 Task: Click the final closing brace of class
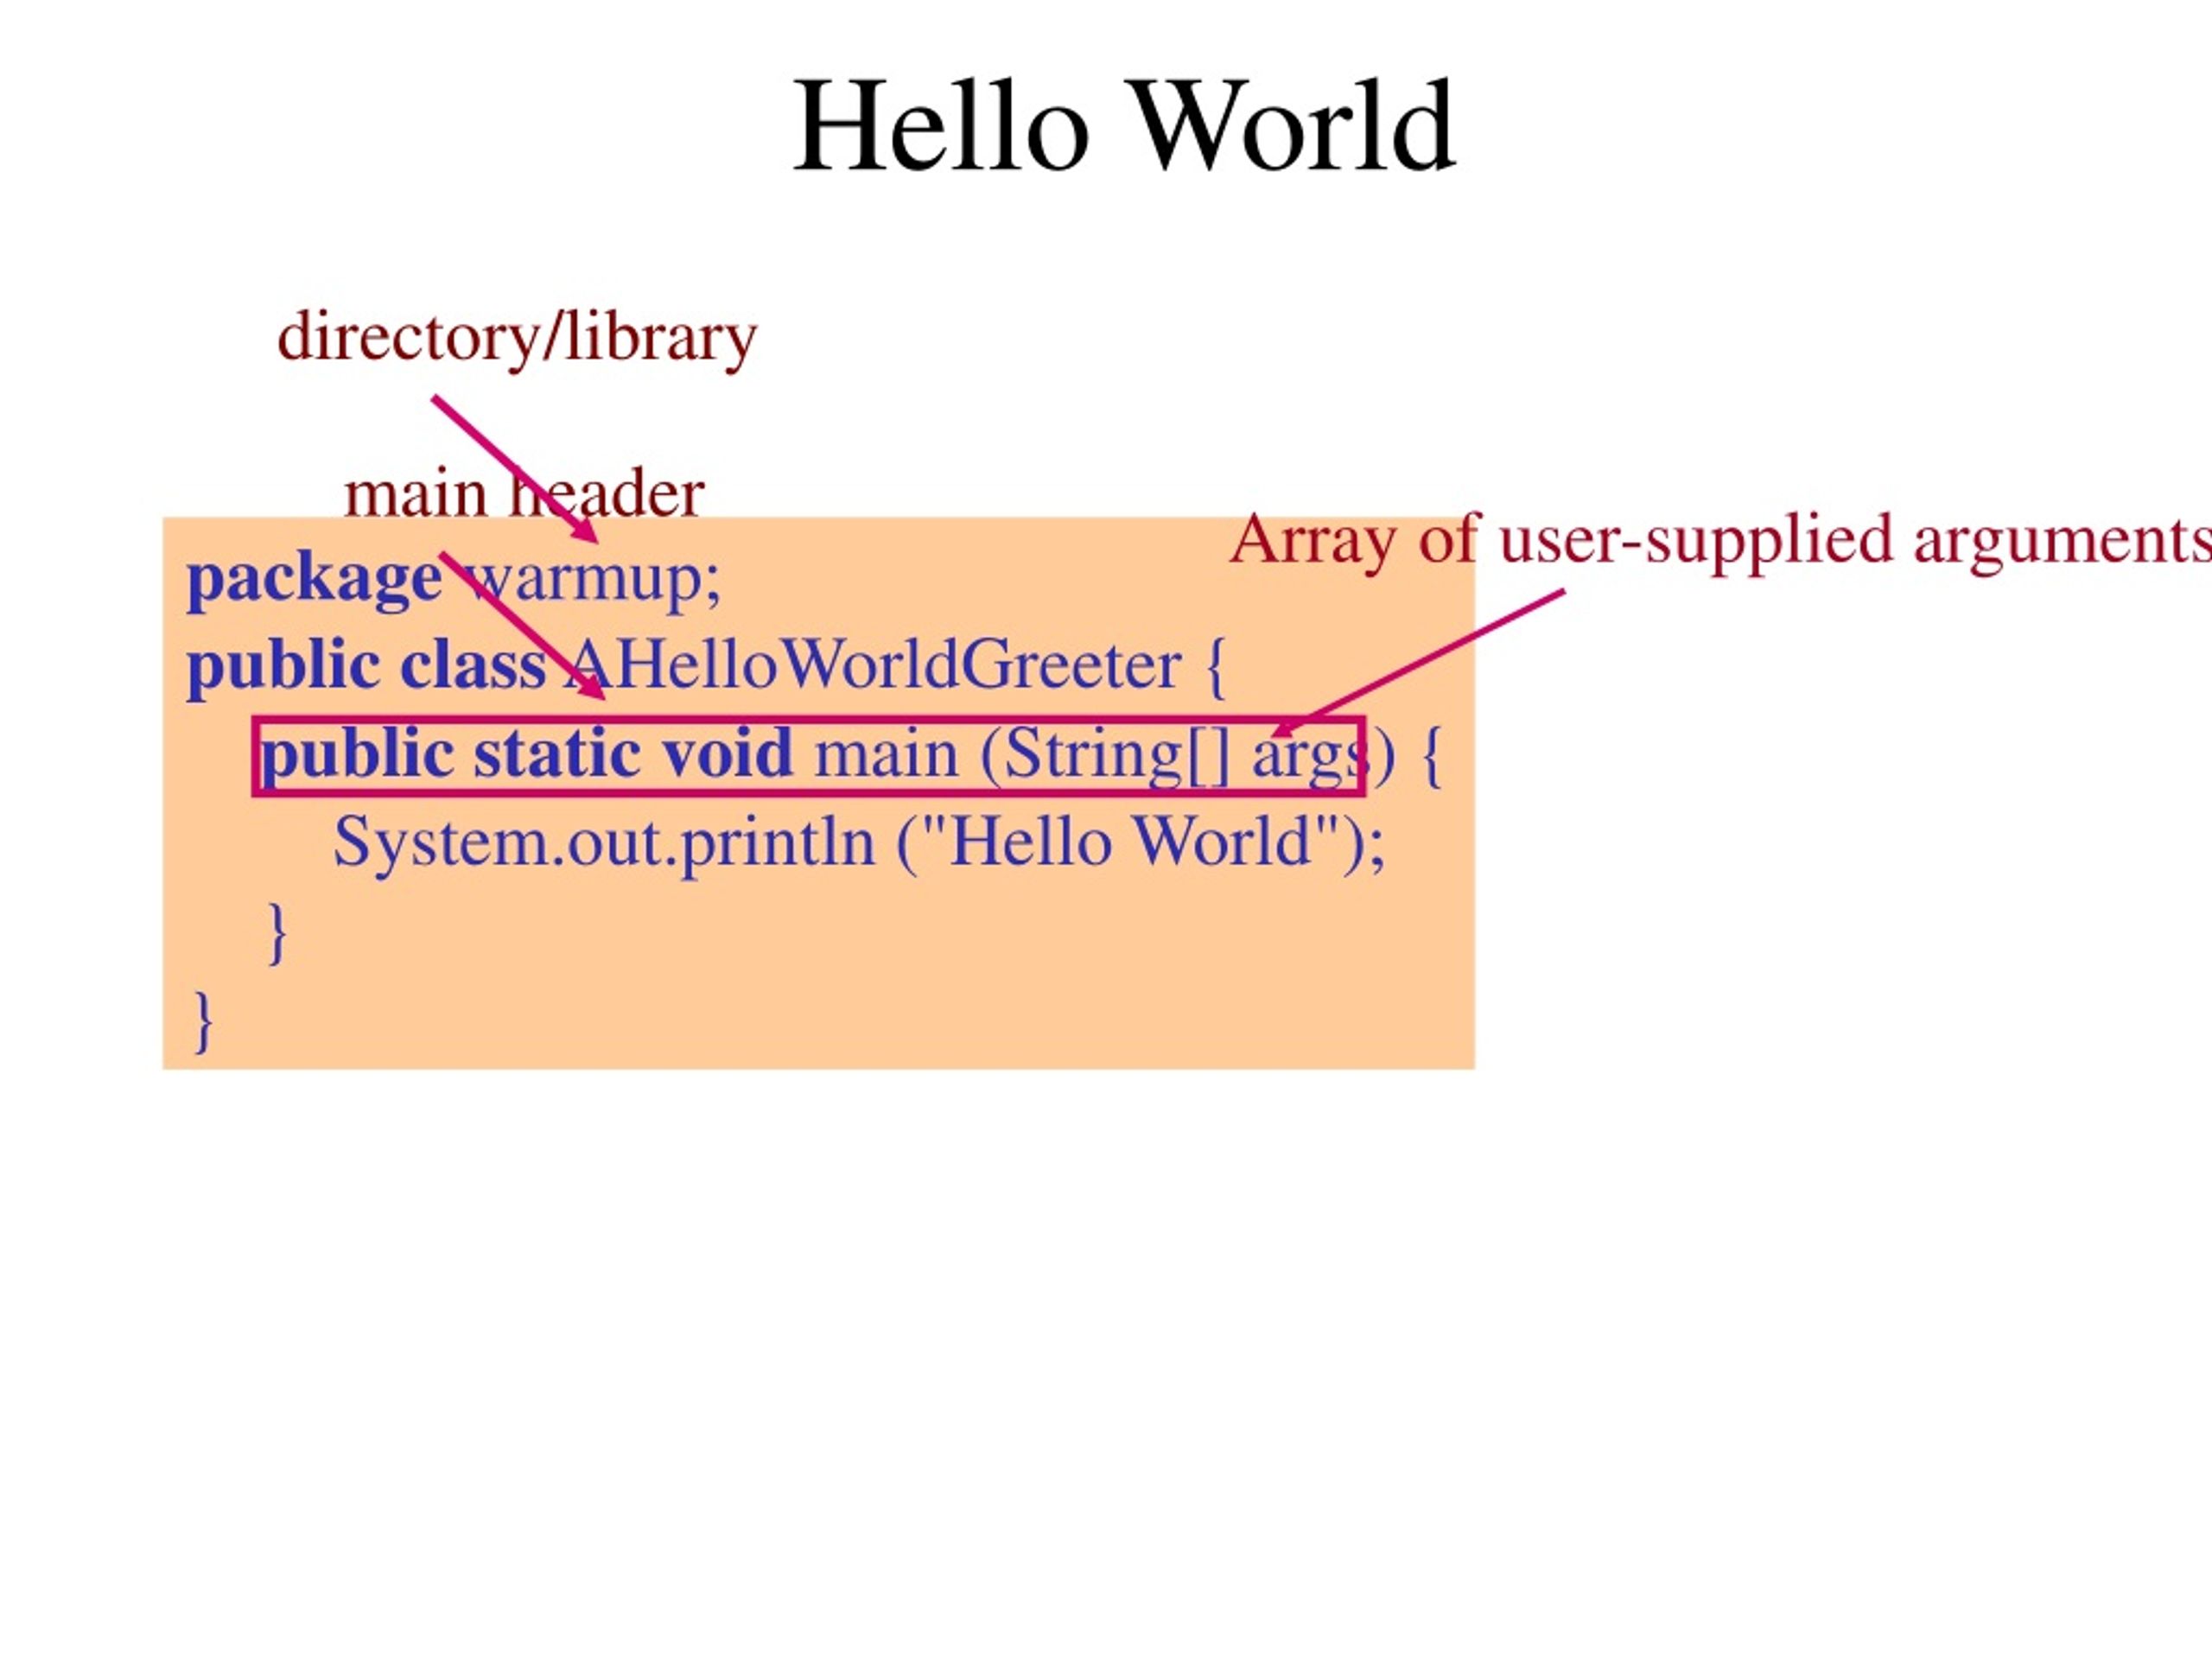coord(203,1021)
